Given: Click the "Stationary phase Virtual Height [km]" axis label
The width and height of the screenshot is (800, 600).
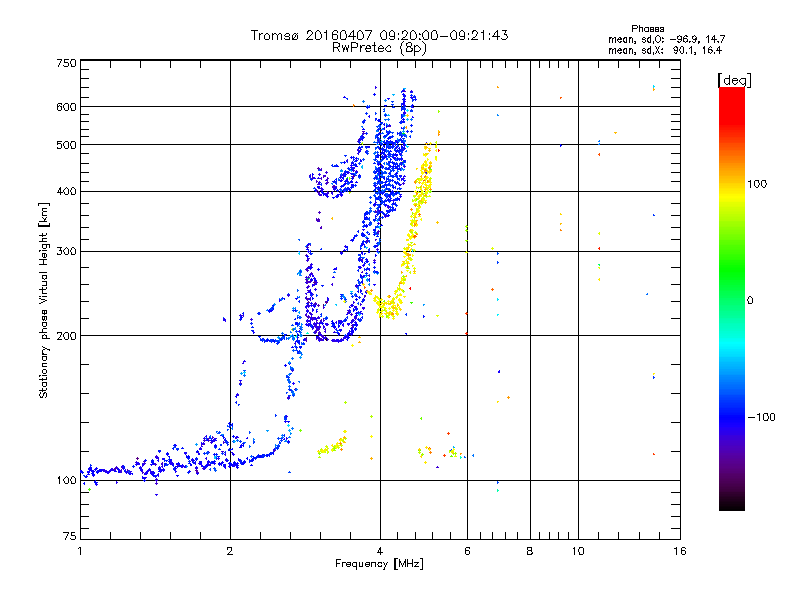Looking at the screenshot, I should click(43, 301).
